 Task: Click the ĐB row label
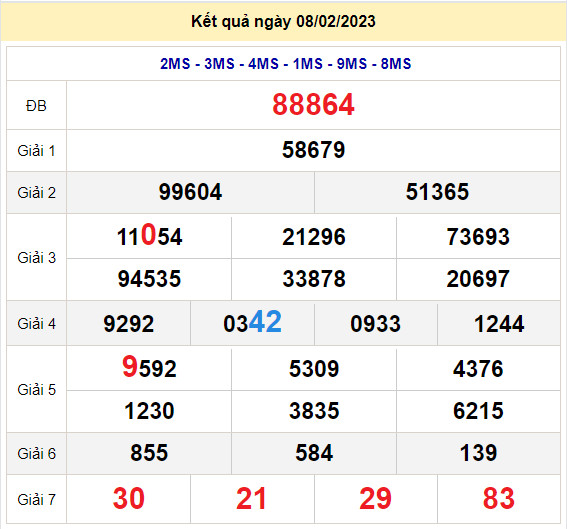(x=36, y=106)
